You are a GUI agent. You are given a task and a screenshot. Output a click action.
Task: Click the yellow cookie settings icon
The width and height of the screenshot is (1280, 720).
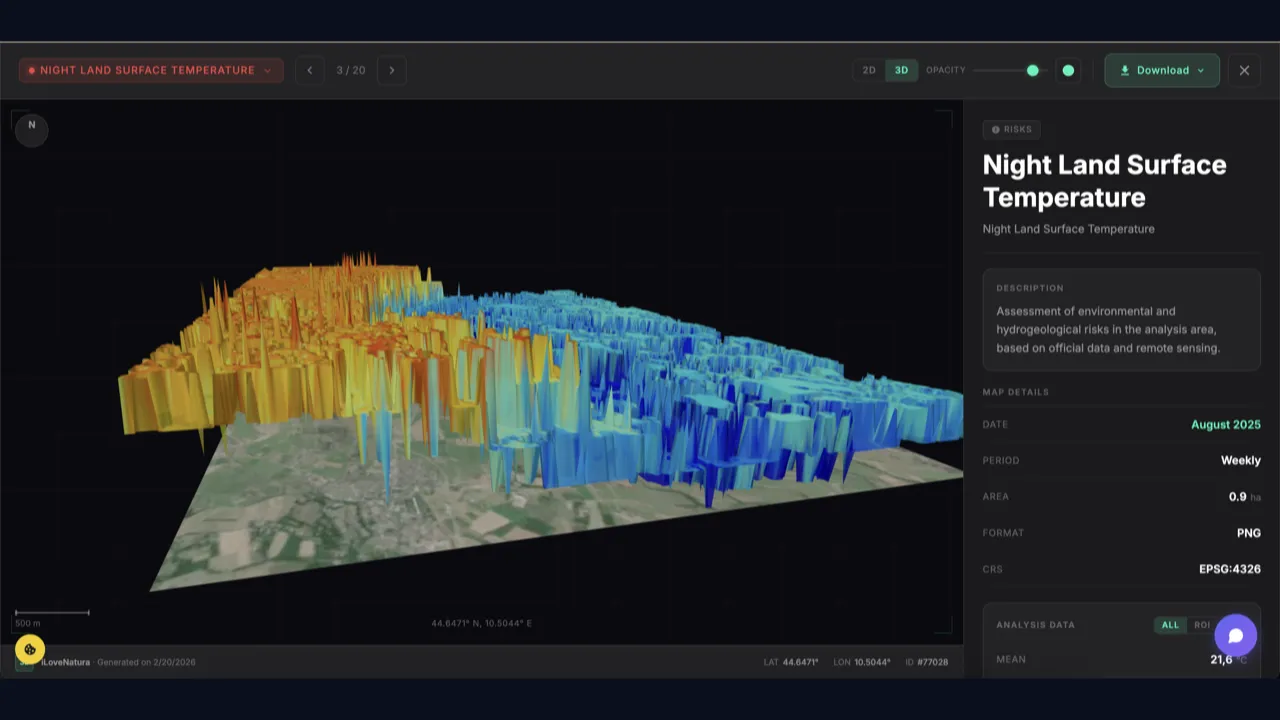click(x=30, y=649)
